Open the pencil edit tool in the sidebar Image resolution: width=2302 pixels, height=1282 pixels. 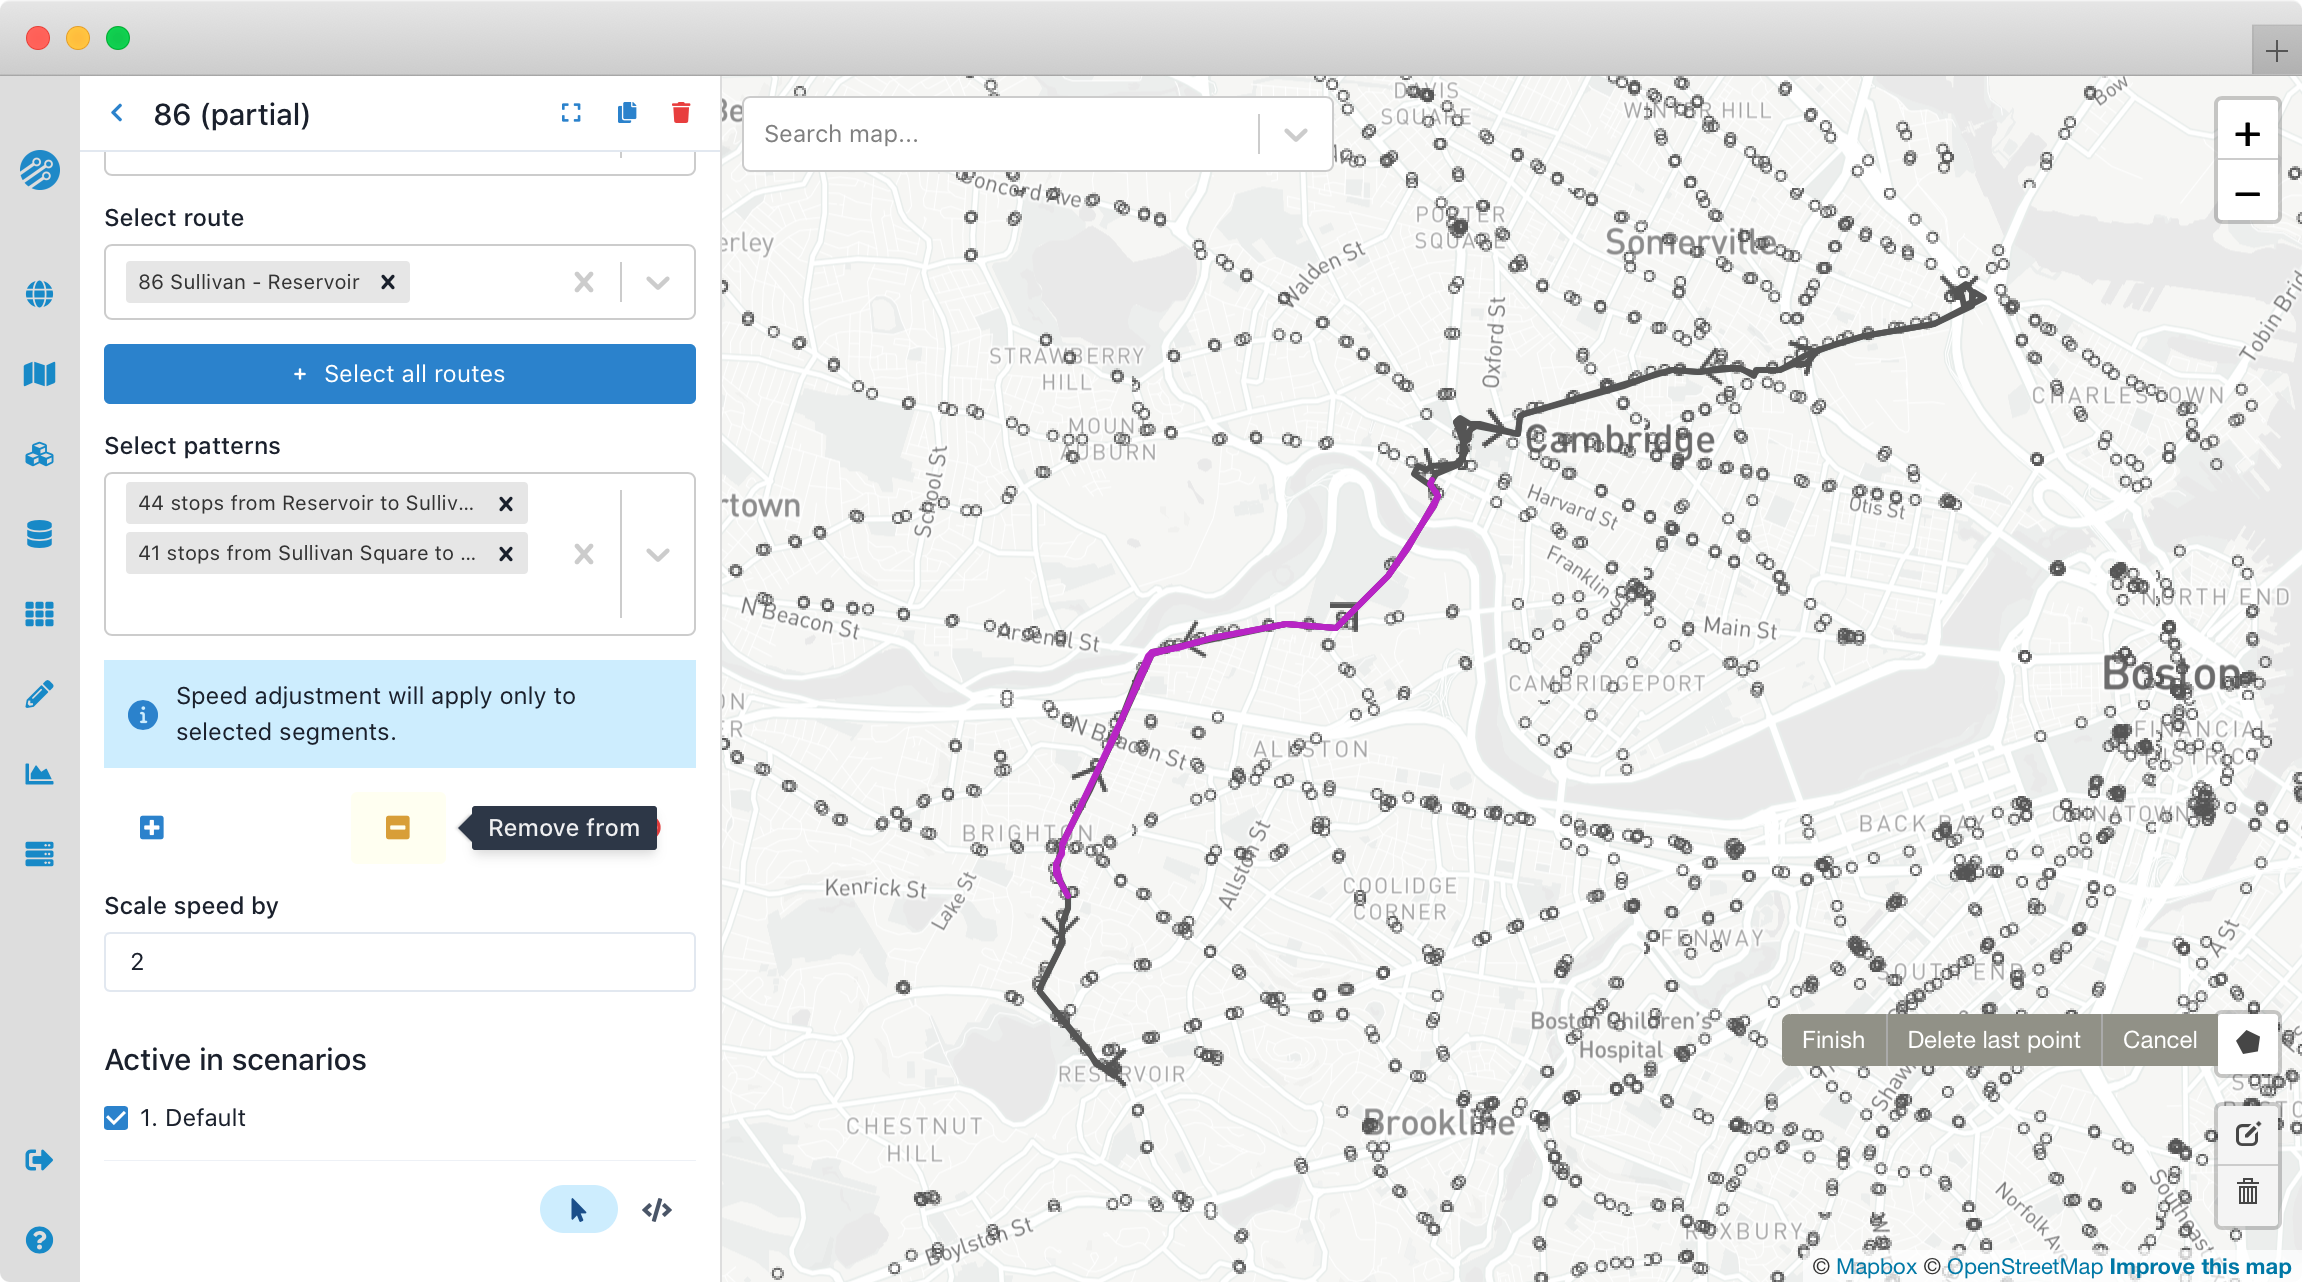coord(39,693)
